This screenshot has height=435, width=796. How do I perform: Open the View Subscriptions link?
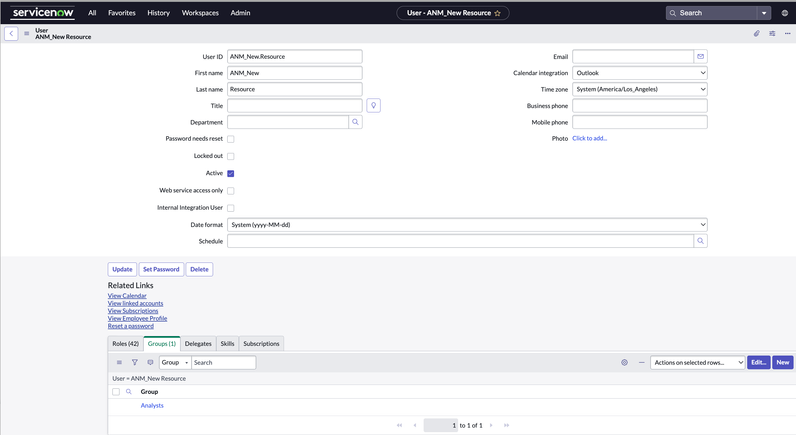click(x=133, y=311)
